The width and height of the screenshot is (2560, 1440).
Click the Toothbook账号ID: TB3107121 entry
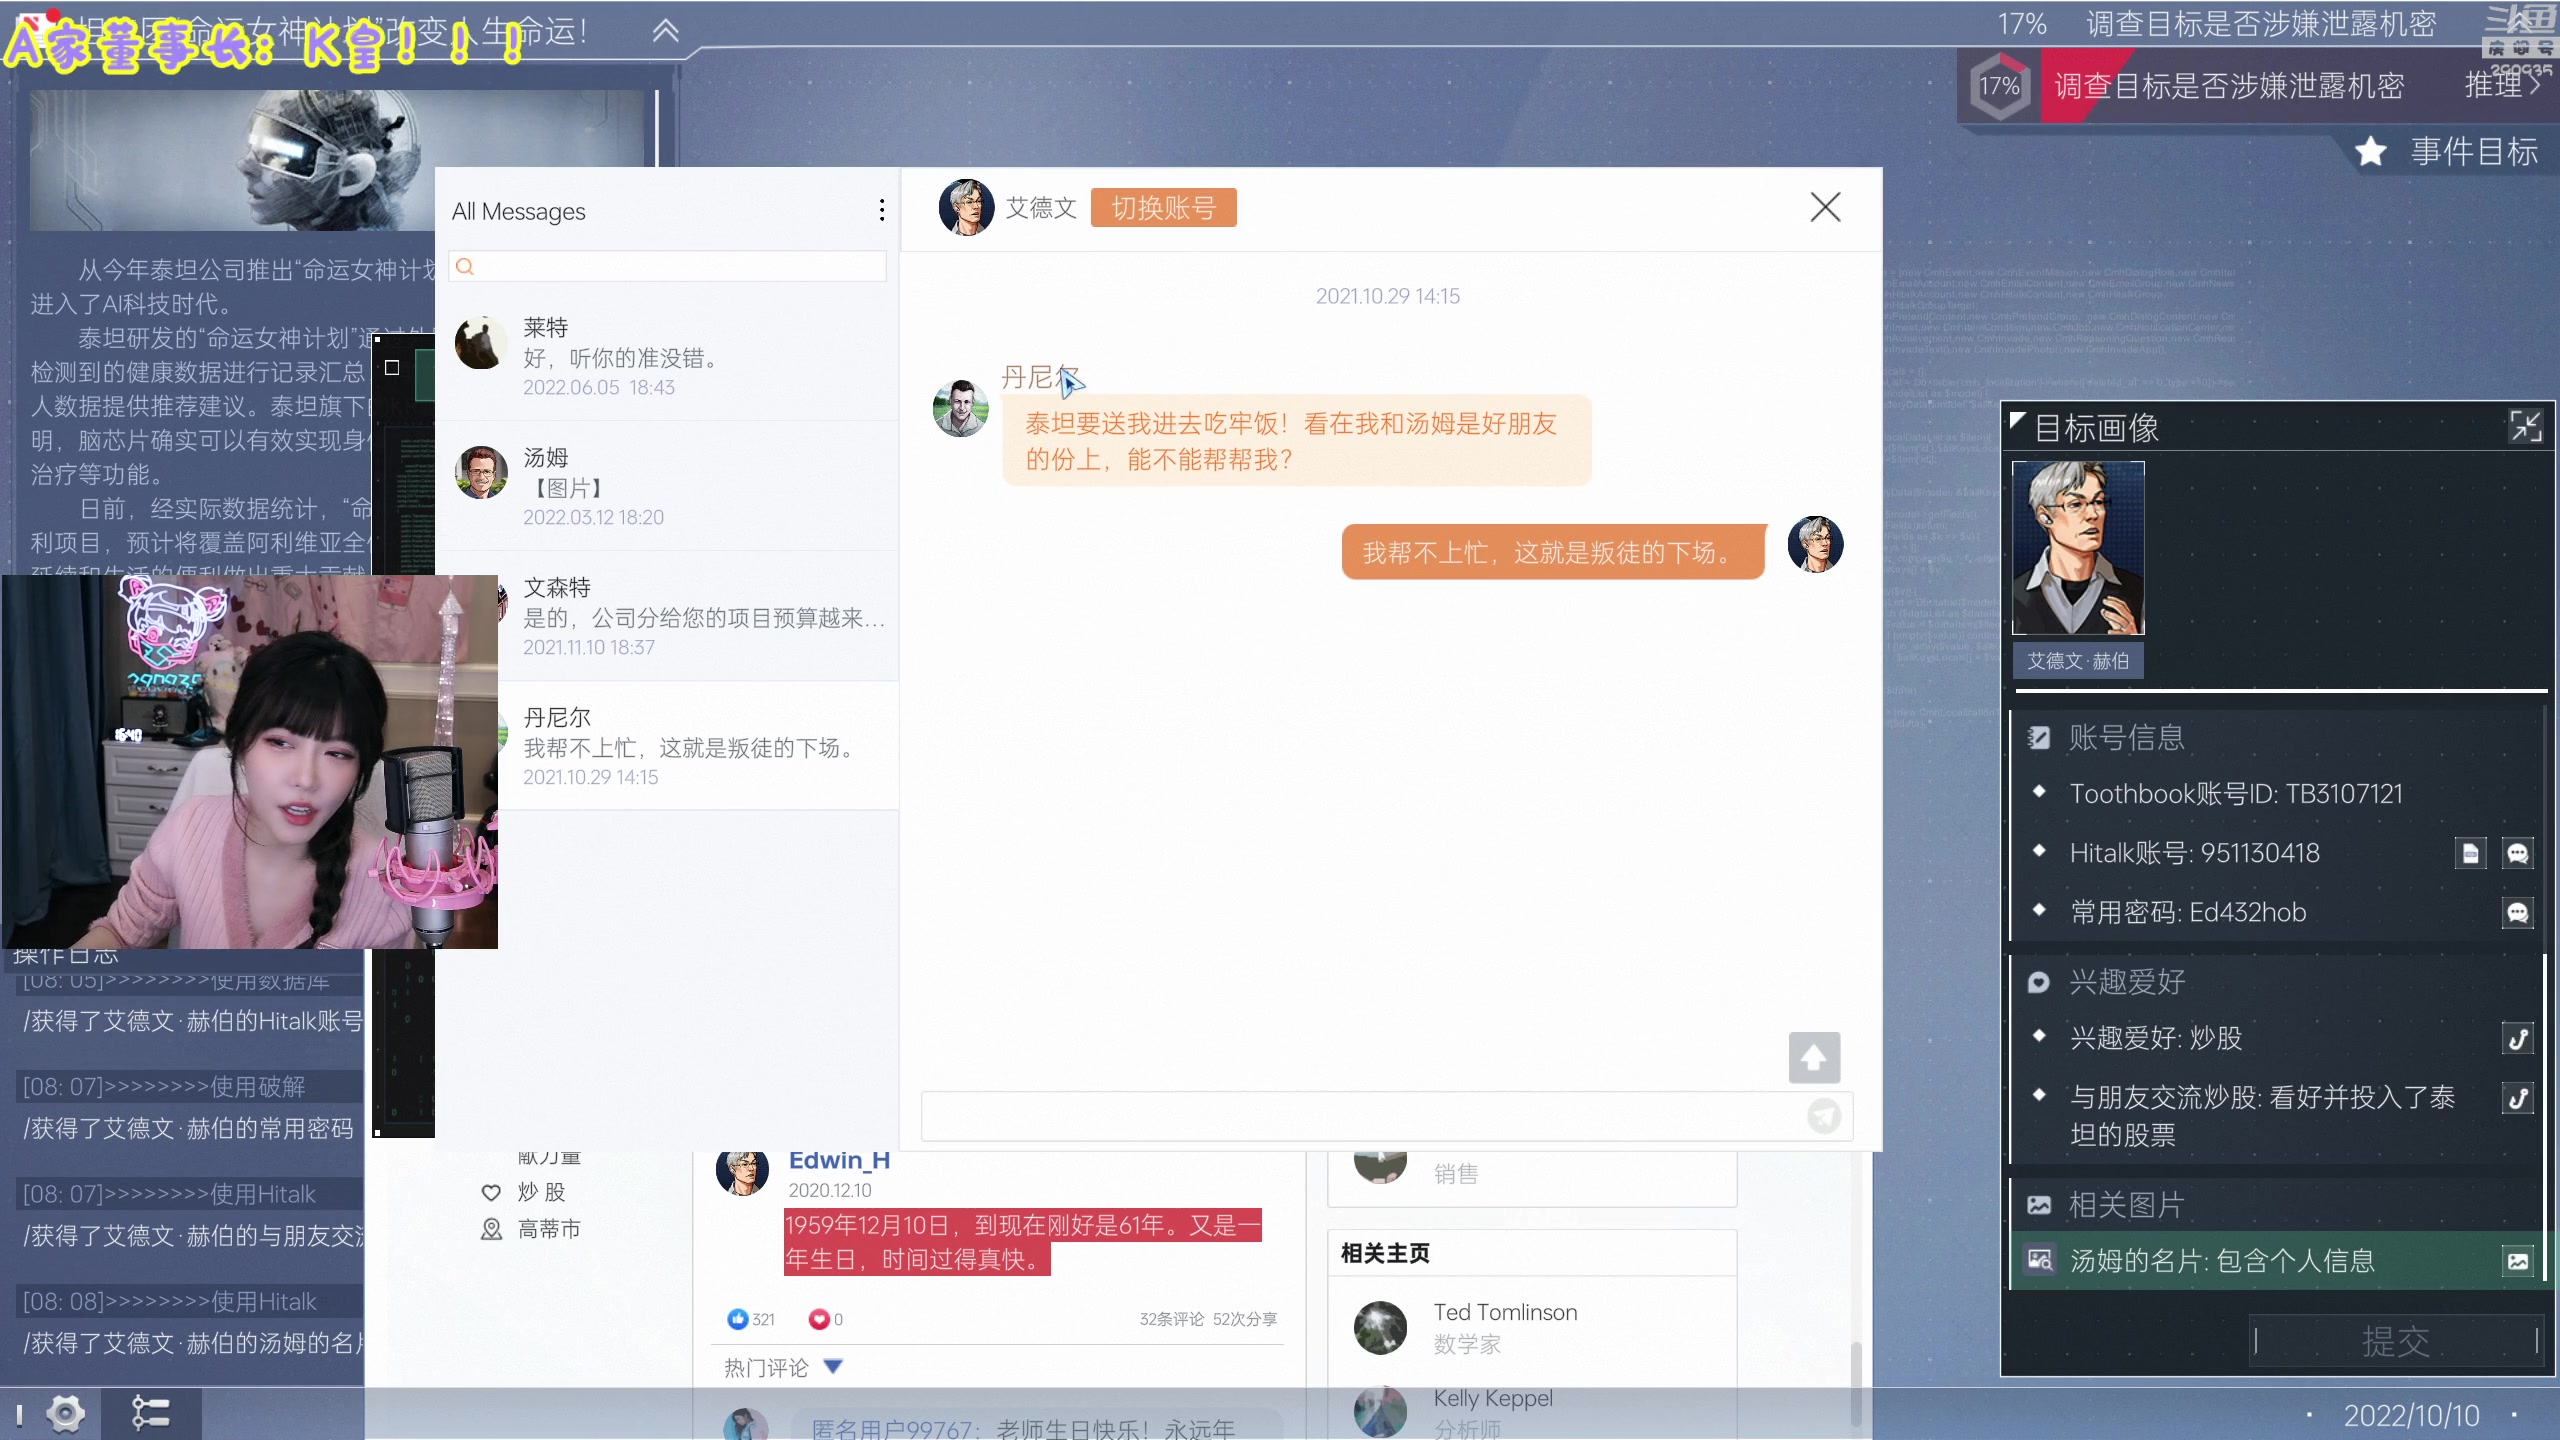pos(2235,794)
